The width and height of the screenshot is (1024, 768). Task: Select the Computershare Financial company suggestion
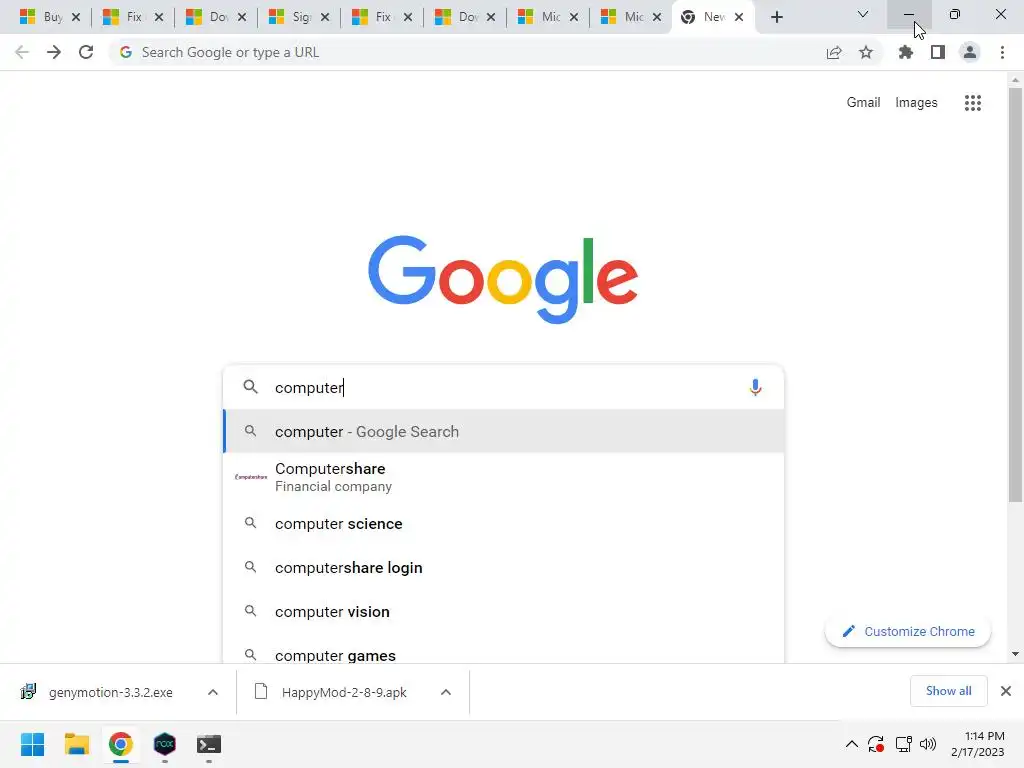504,477
